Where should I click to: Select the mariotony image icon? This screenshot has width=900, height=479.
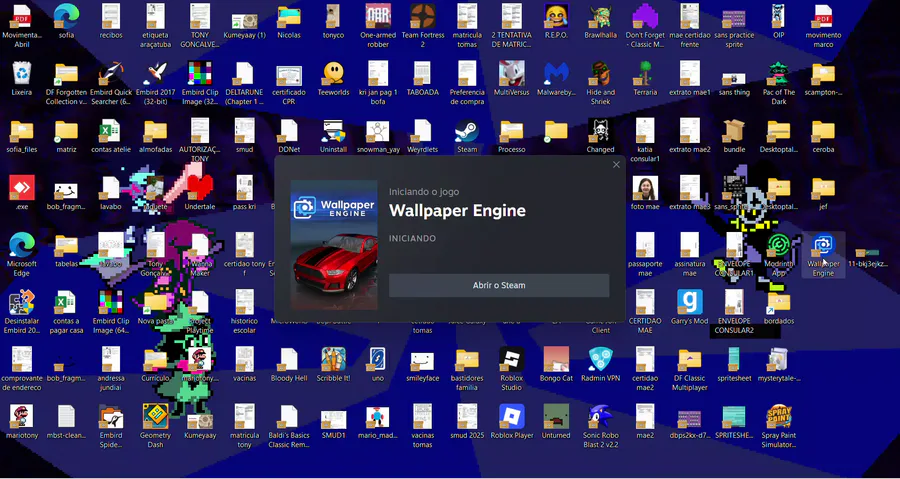(x=22, y=422)
